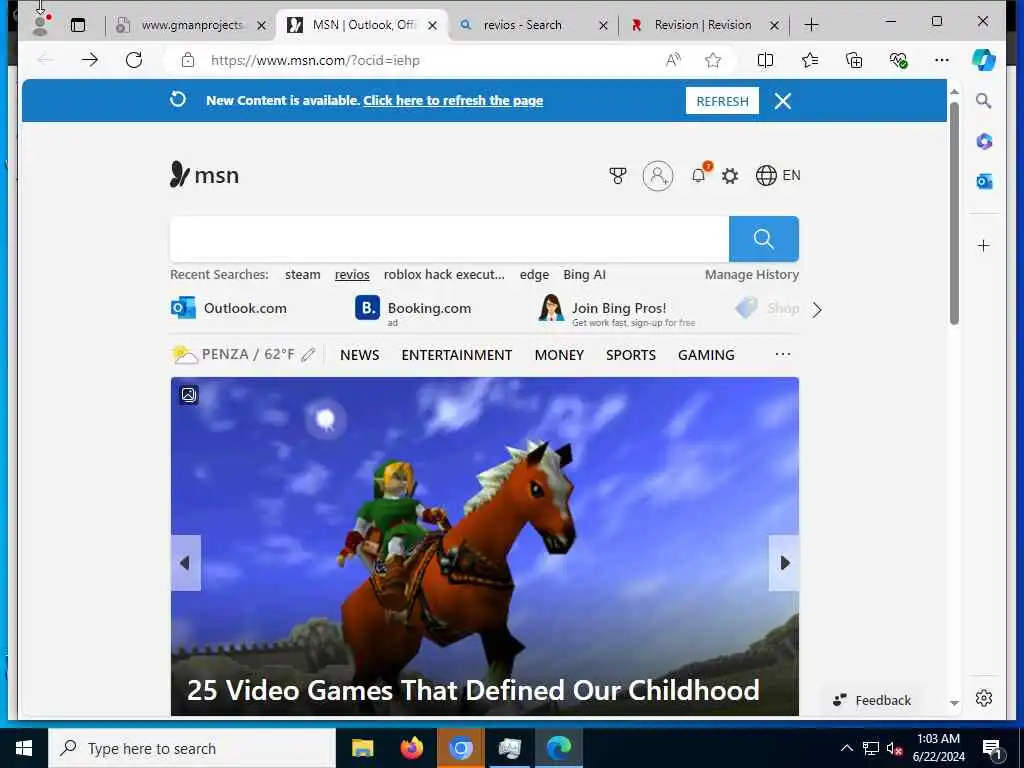The width and height of the screenshot is (1024, 768).
Task: Go to previous carousel slide
Action: [185, 563]
